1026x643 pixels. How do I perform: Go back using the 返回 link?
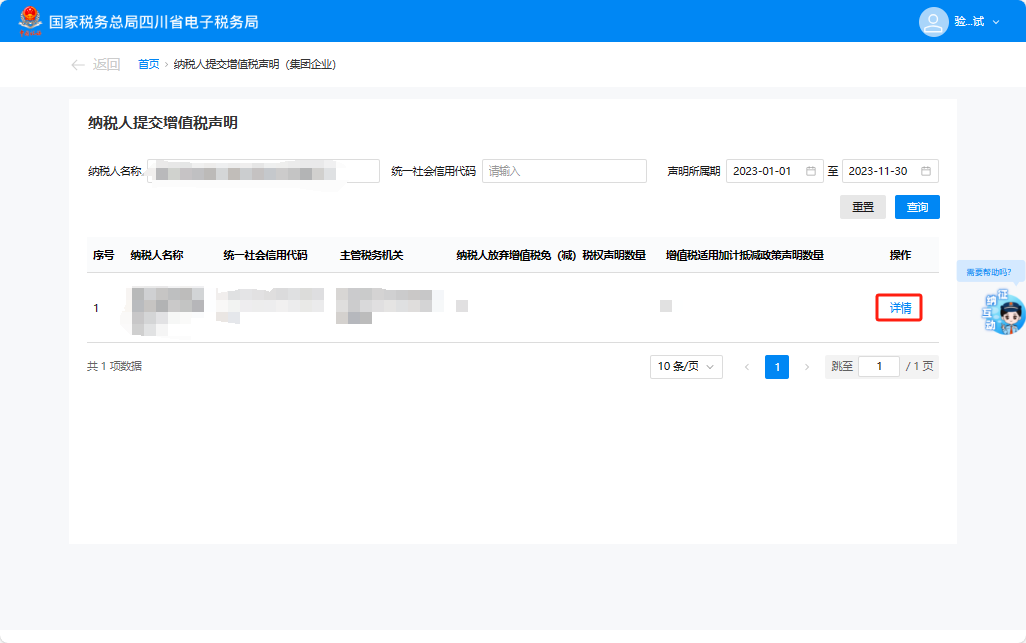click(x=106, y=64)
